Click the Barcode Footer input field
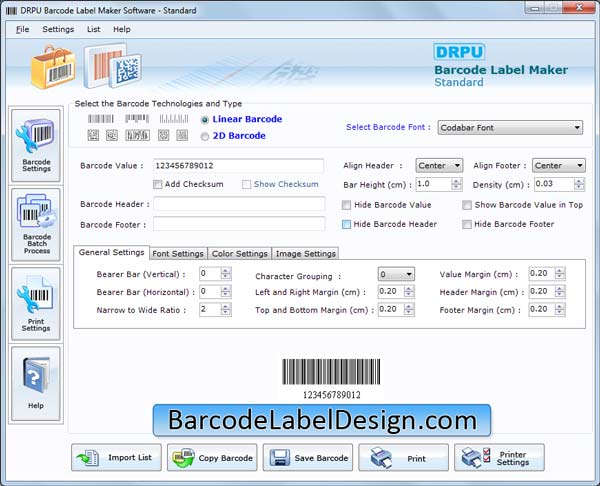600x486 pixels. [x=239, y=224]
